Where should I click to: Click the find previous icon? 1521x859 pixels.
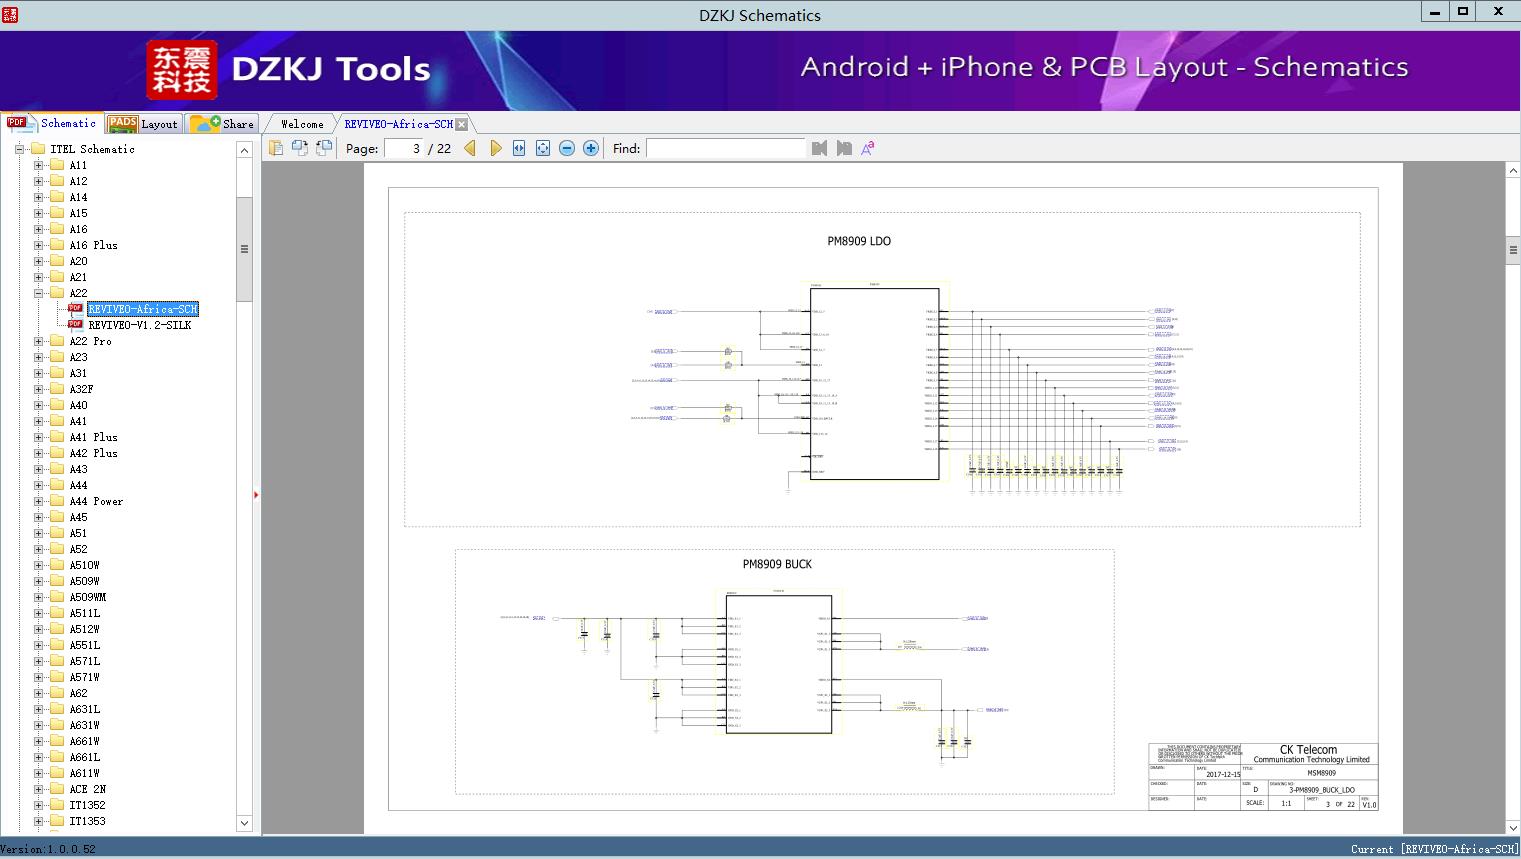tap(820, 148)
